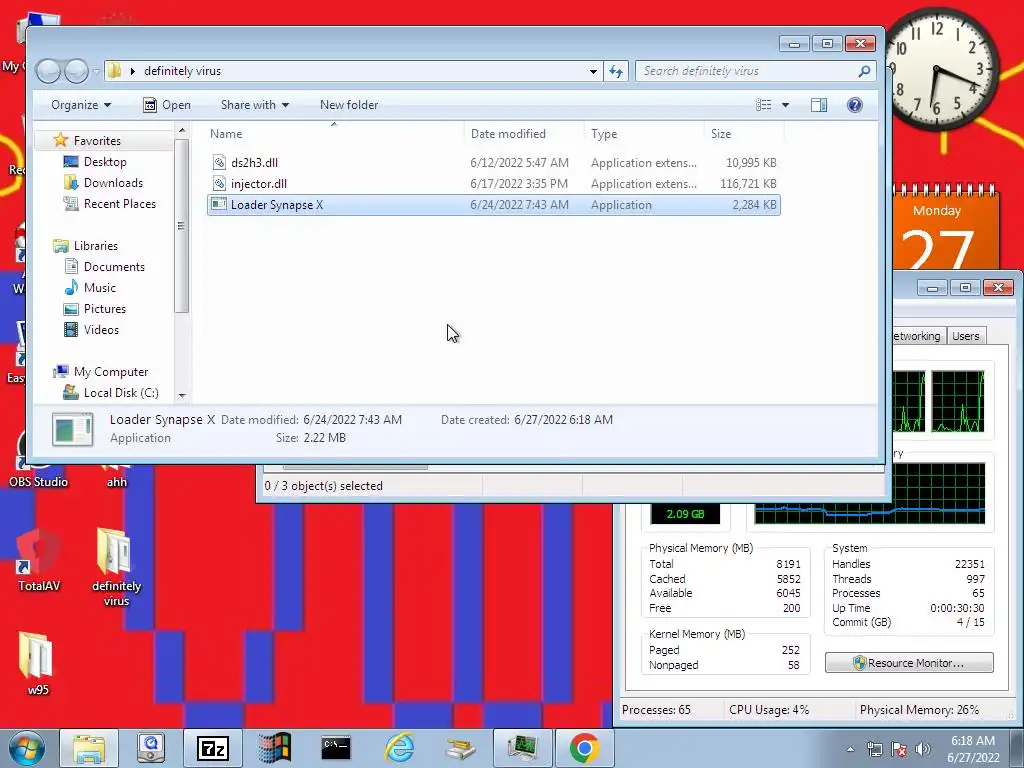This screenshot has height=768, width=1024.
Task: Click the Action Center flag tray icon
Action: coord(899,749)
